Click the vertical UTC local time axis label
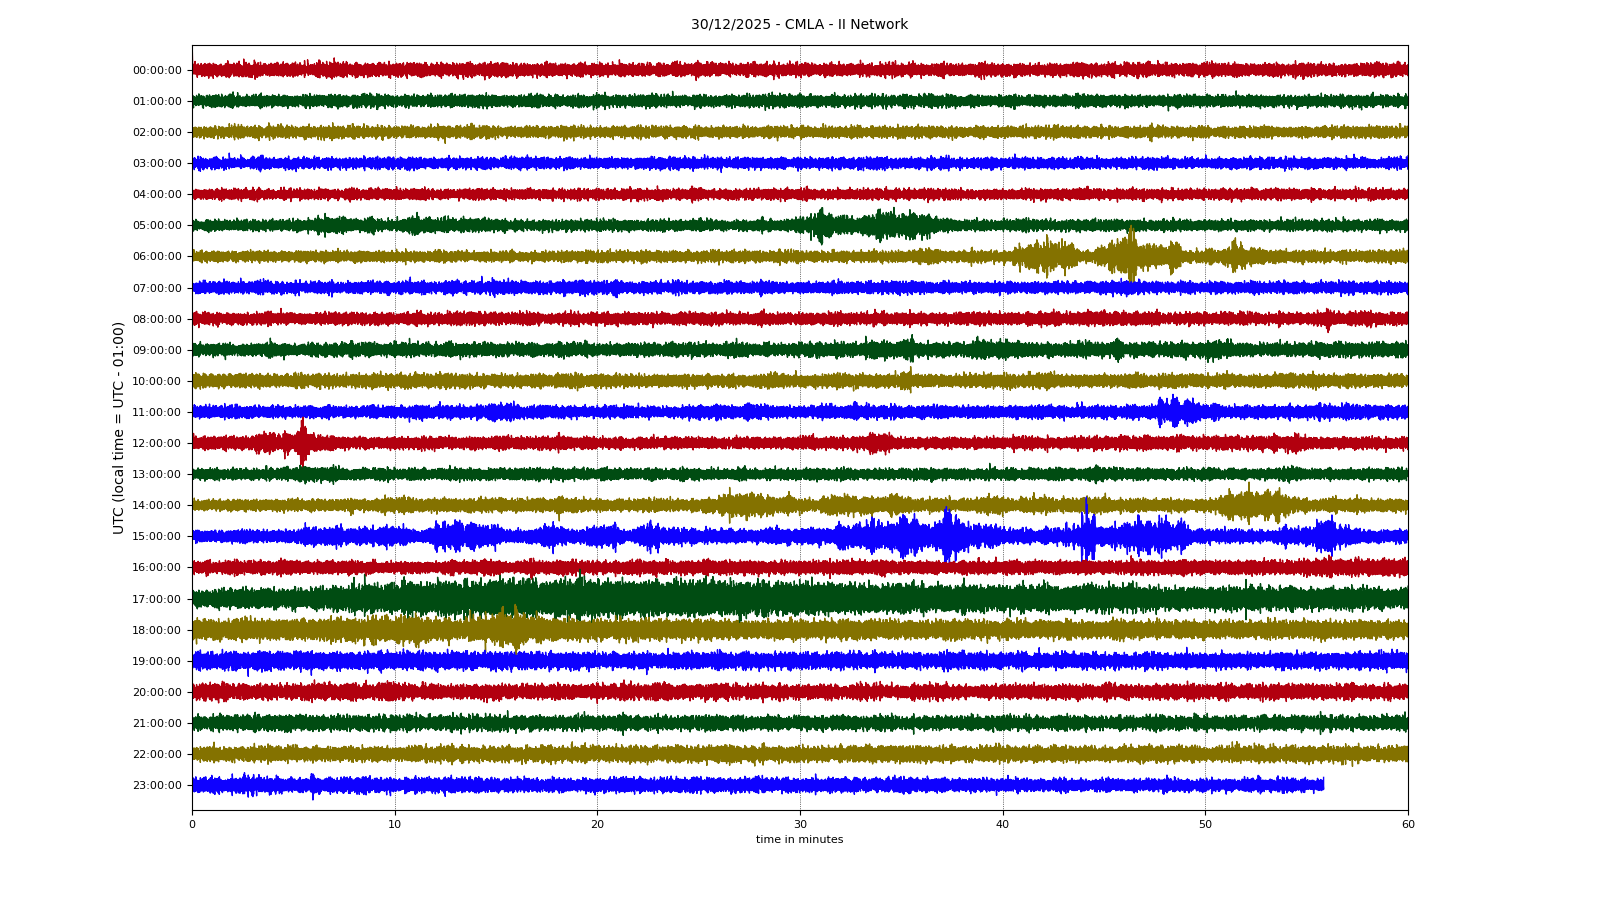This screenshot has height=900, width=1600. pyautogui.click(x=119, y=427)
